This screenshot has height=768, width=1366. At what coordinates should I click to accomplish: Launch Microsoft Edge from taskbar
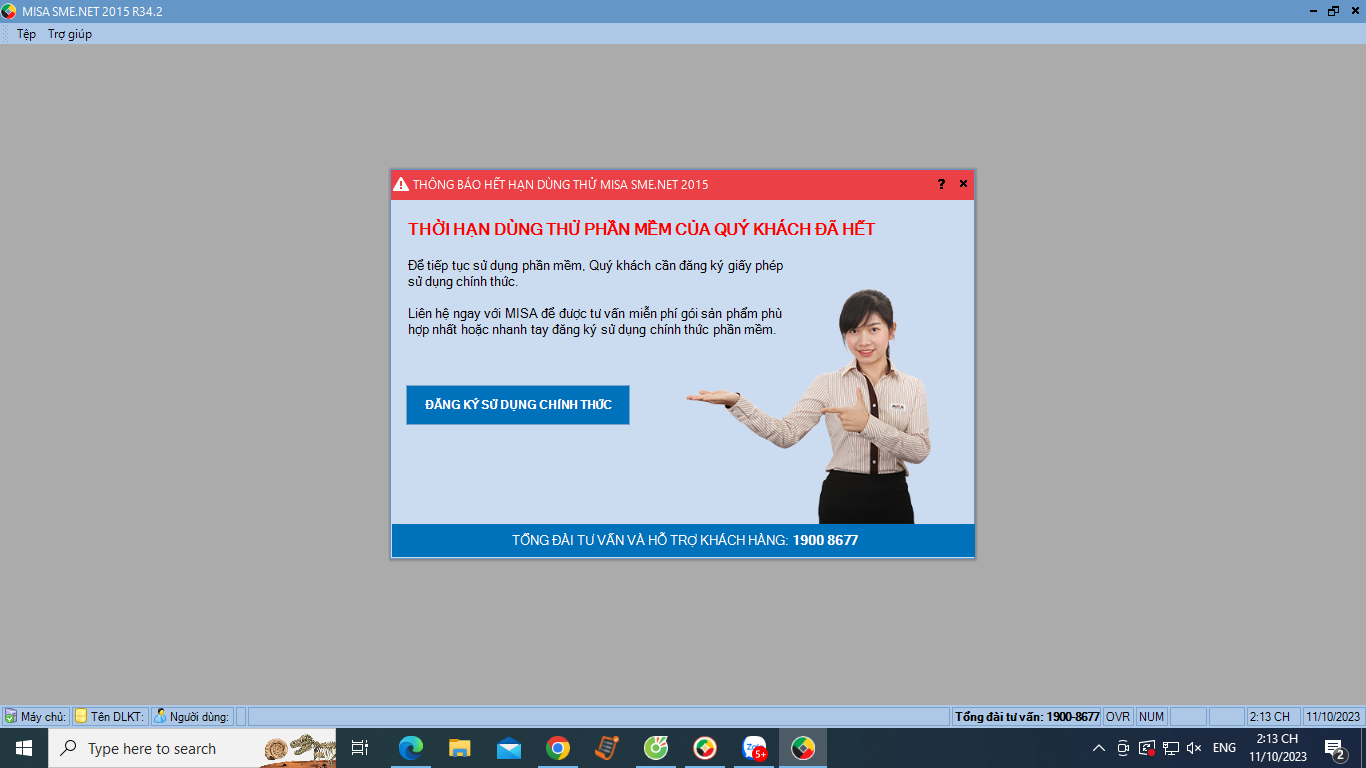pos(410,748)
